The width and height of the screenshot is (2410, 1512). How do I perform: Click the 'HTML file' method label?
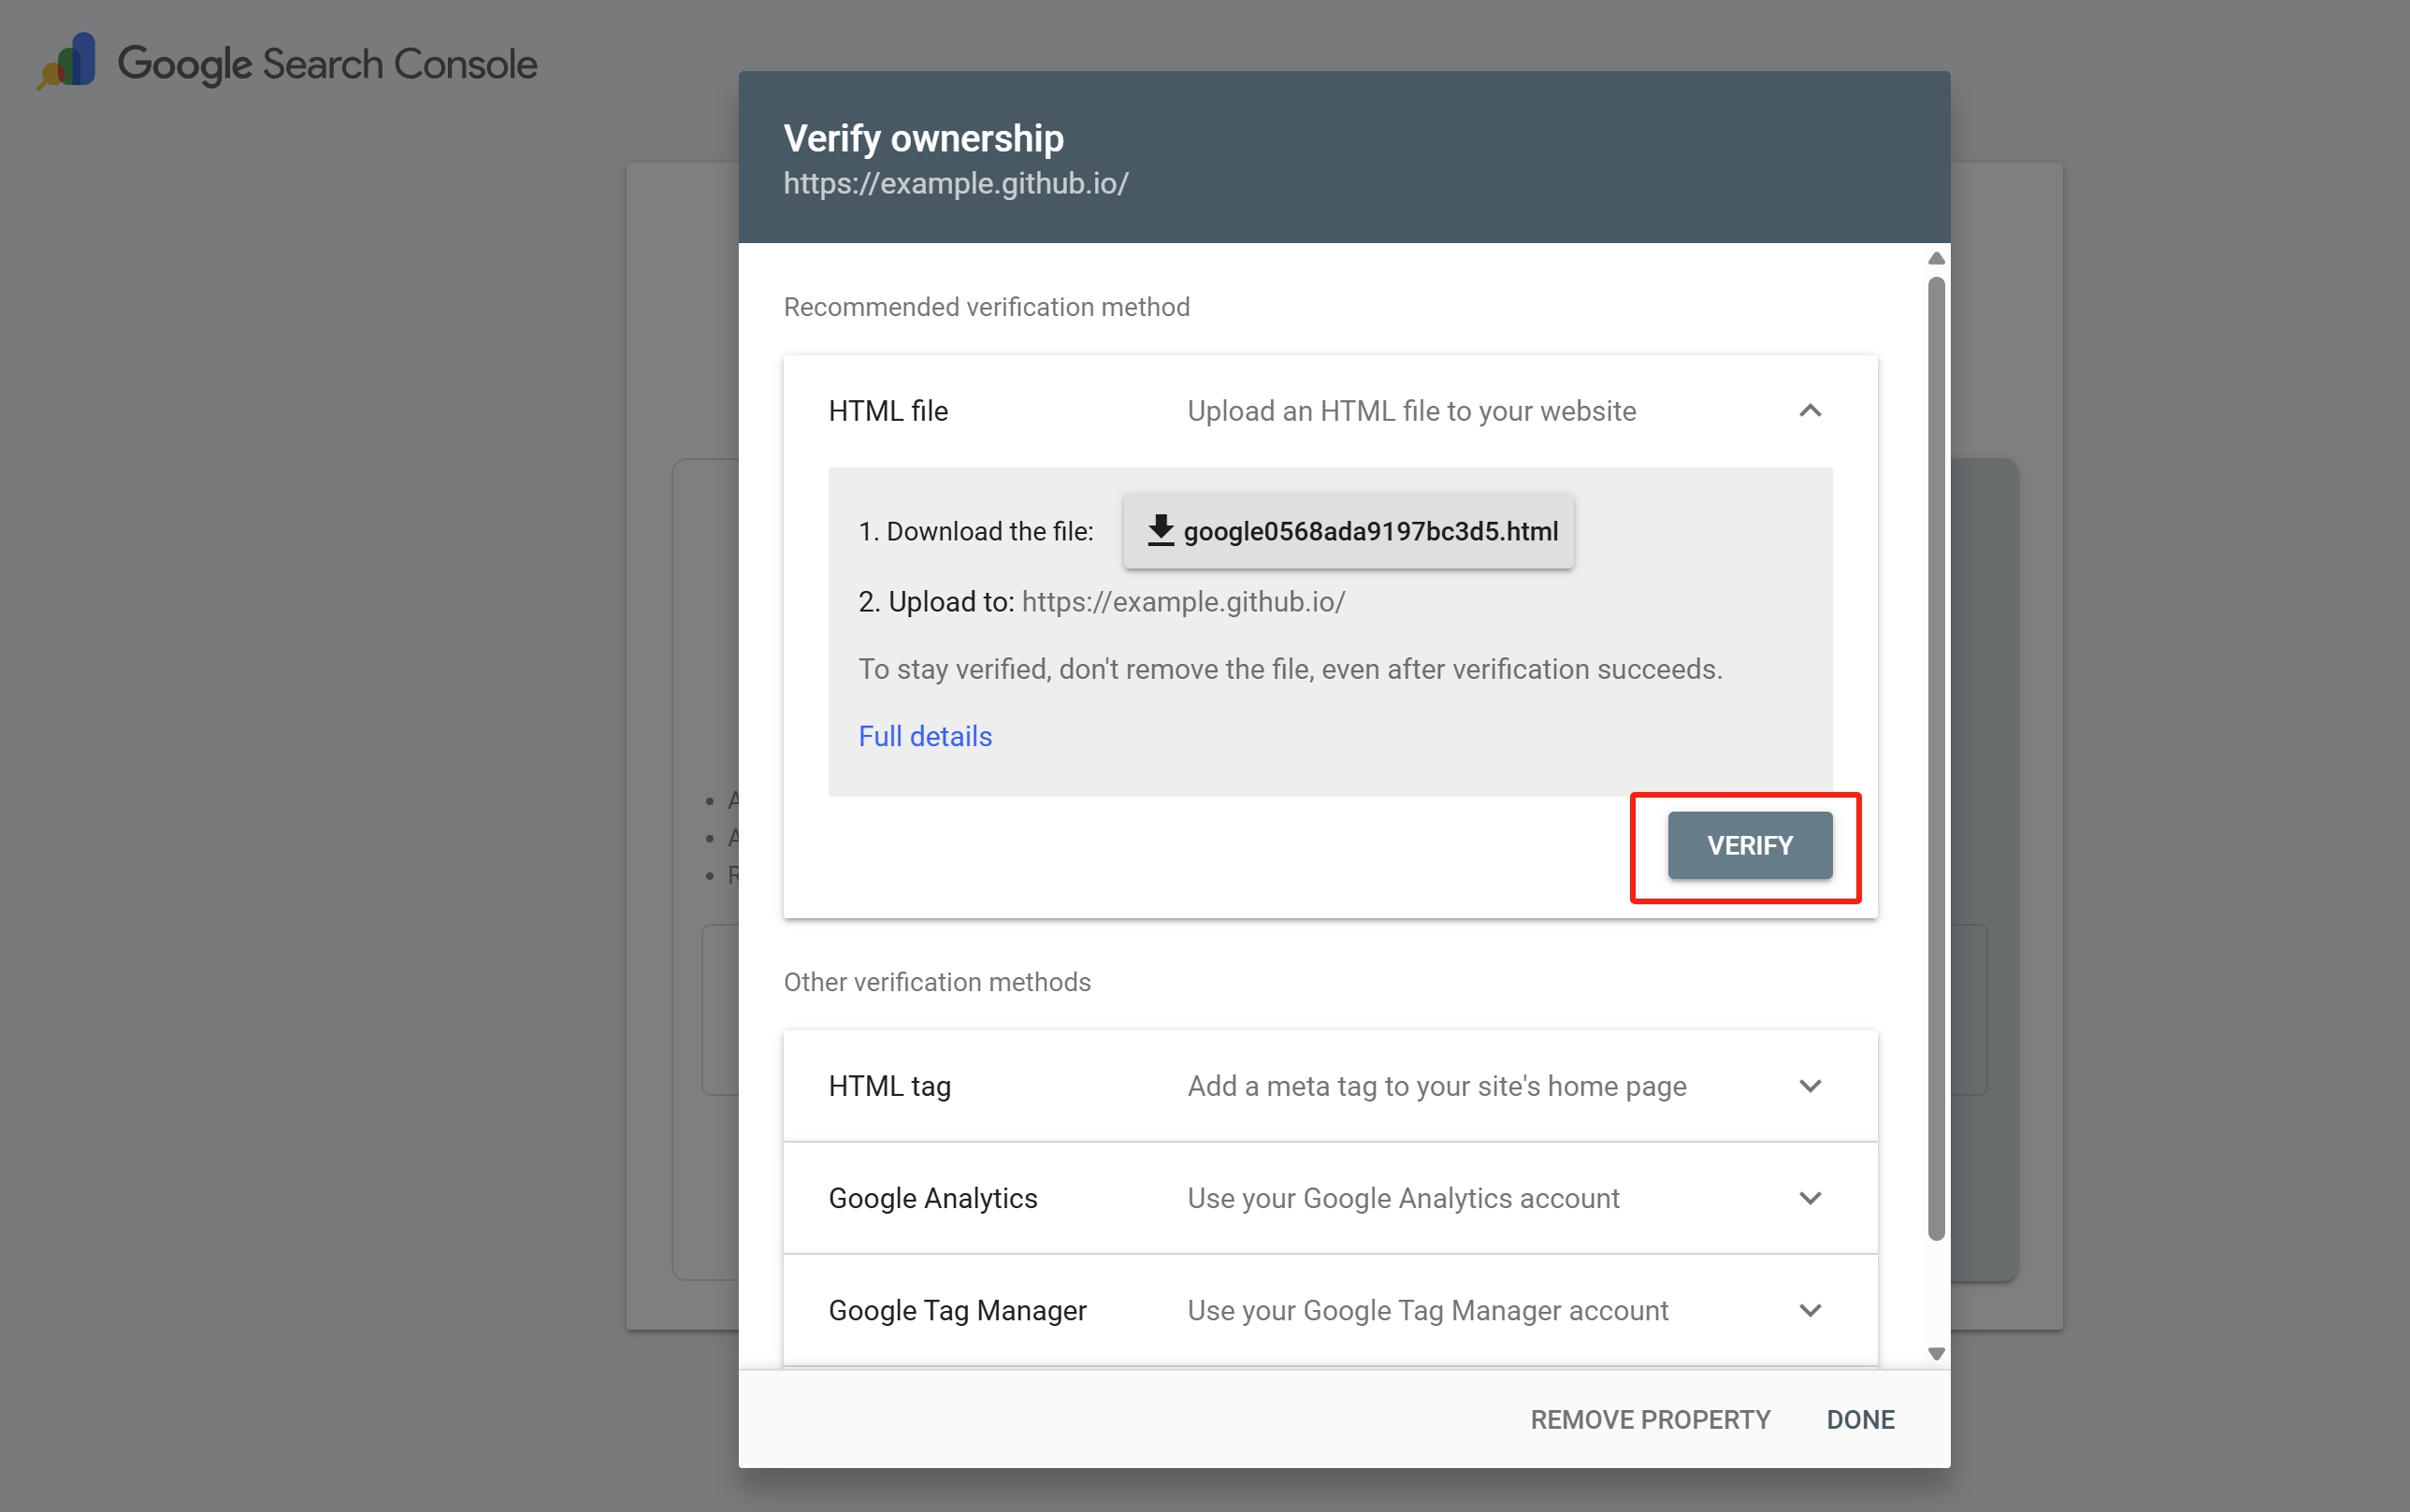click(888, 411)
